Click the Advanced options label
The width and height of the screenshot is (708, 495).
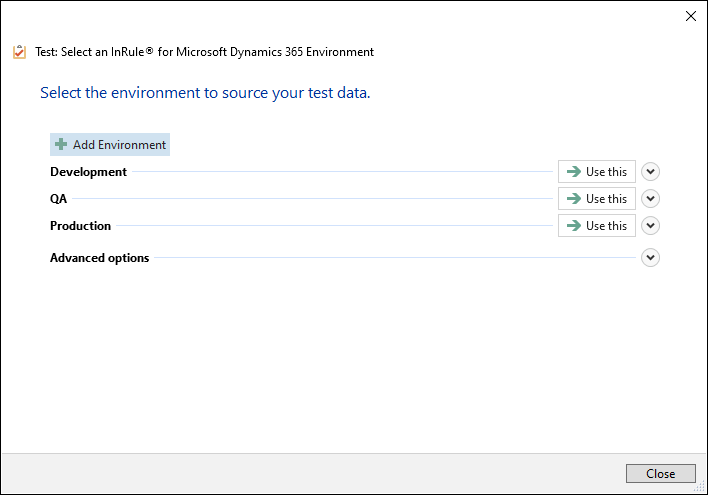(99, 258)
